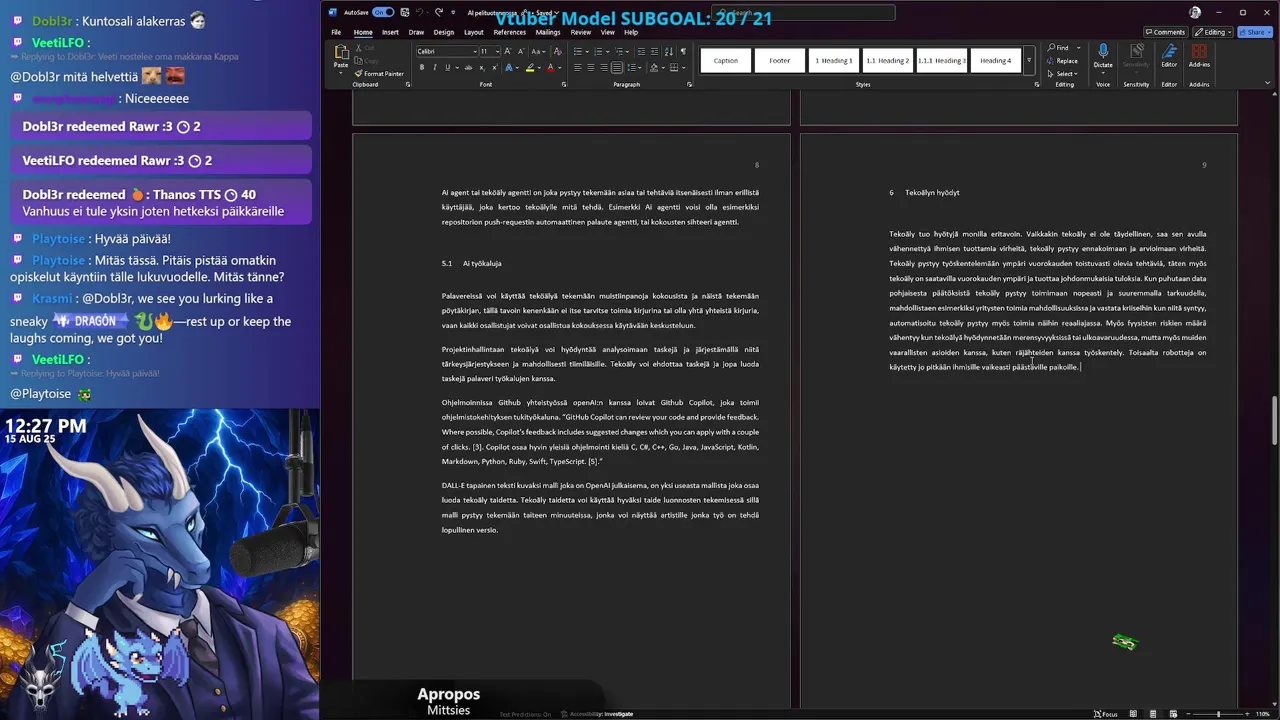
Task: Toggle Italic formatting
Action: pos(435,67)
